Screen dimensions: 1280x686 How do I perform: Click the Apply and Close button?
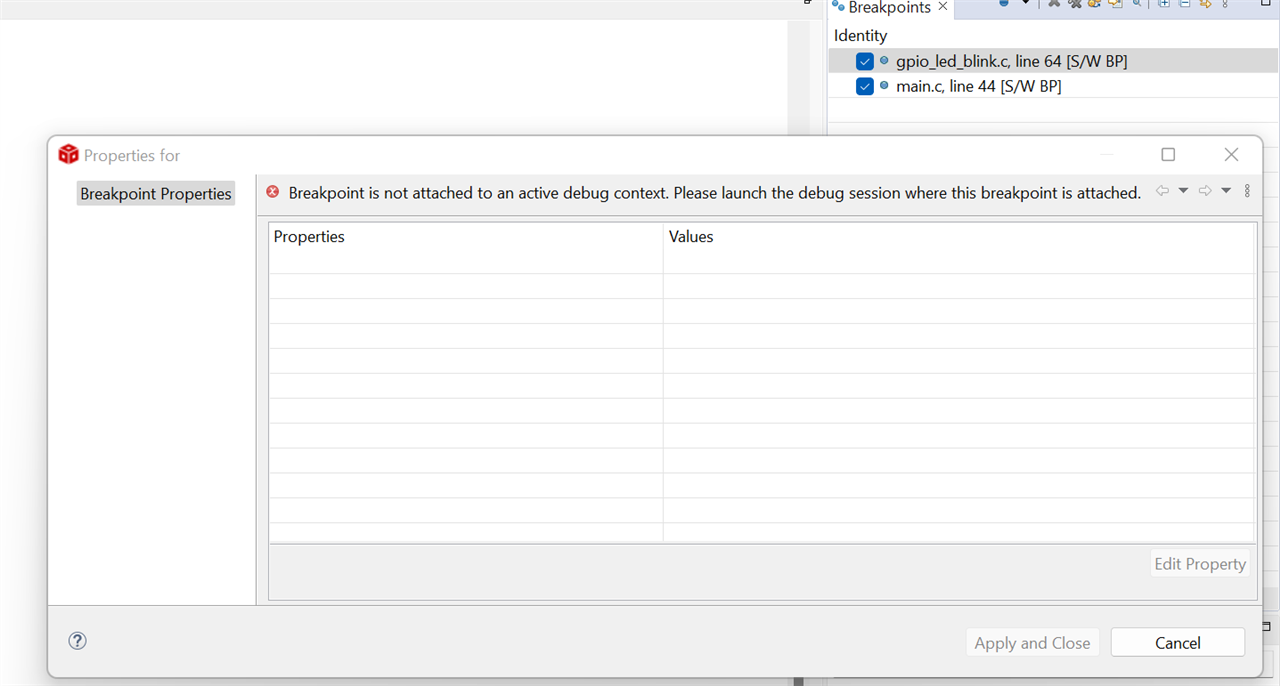click(1032, 643)
